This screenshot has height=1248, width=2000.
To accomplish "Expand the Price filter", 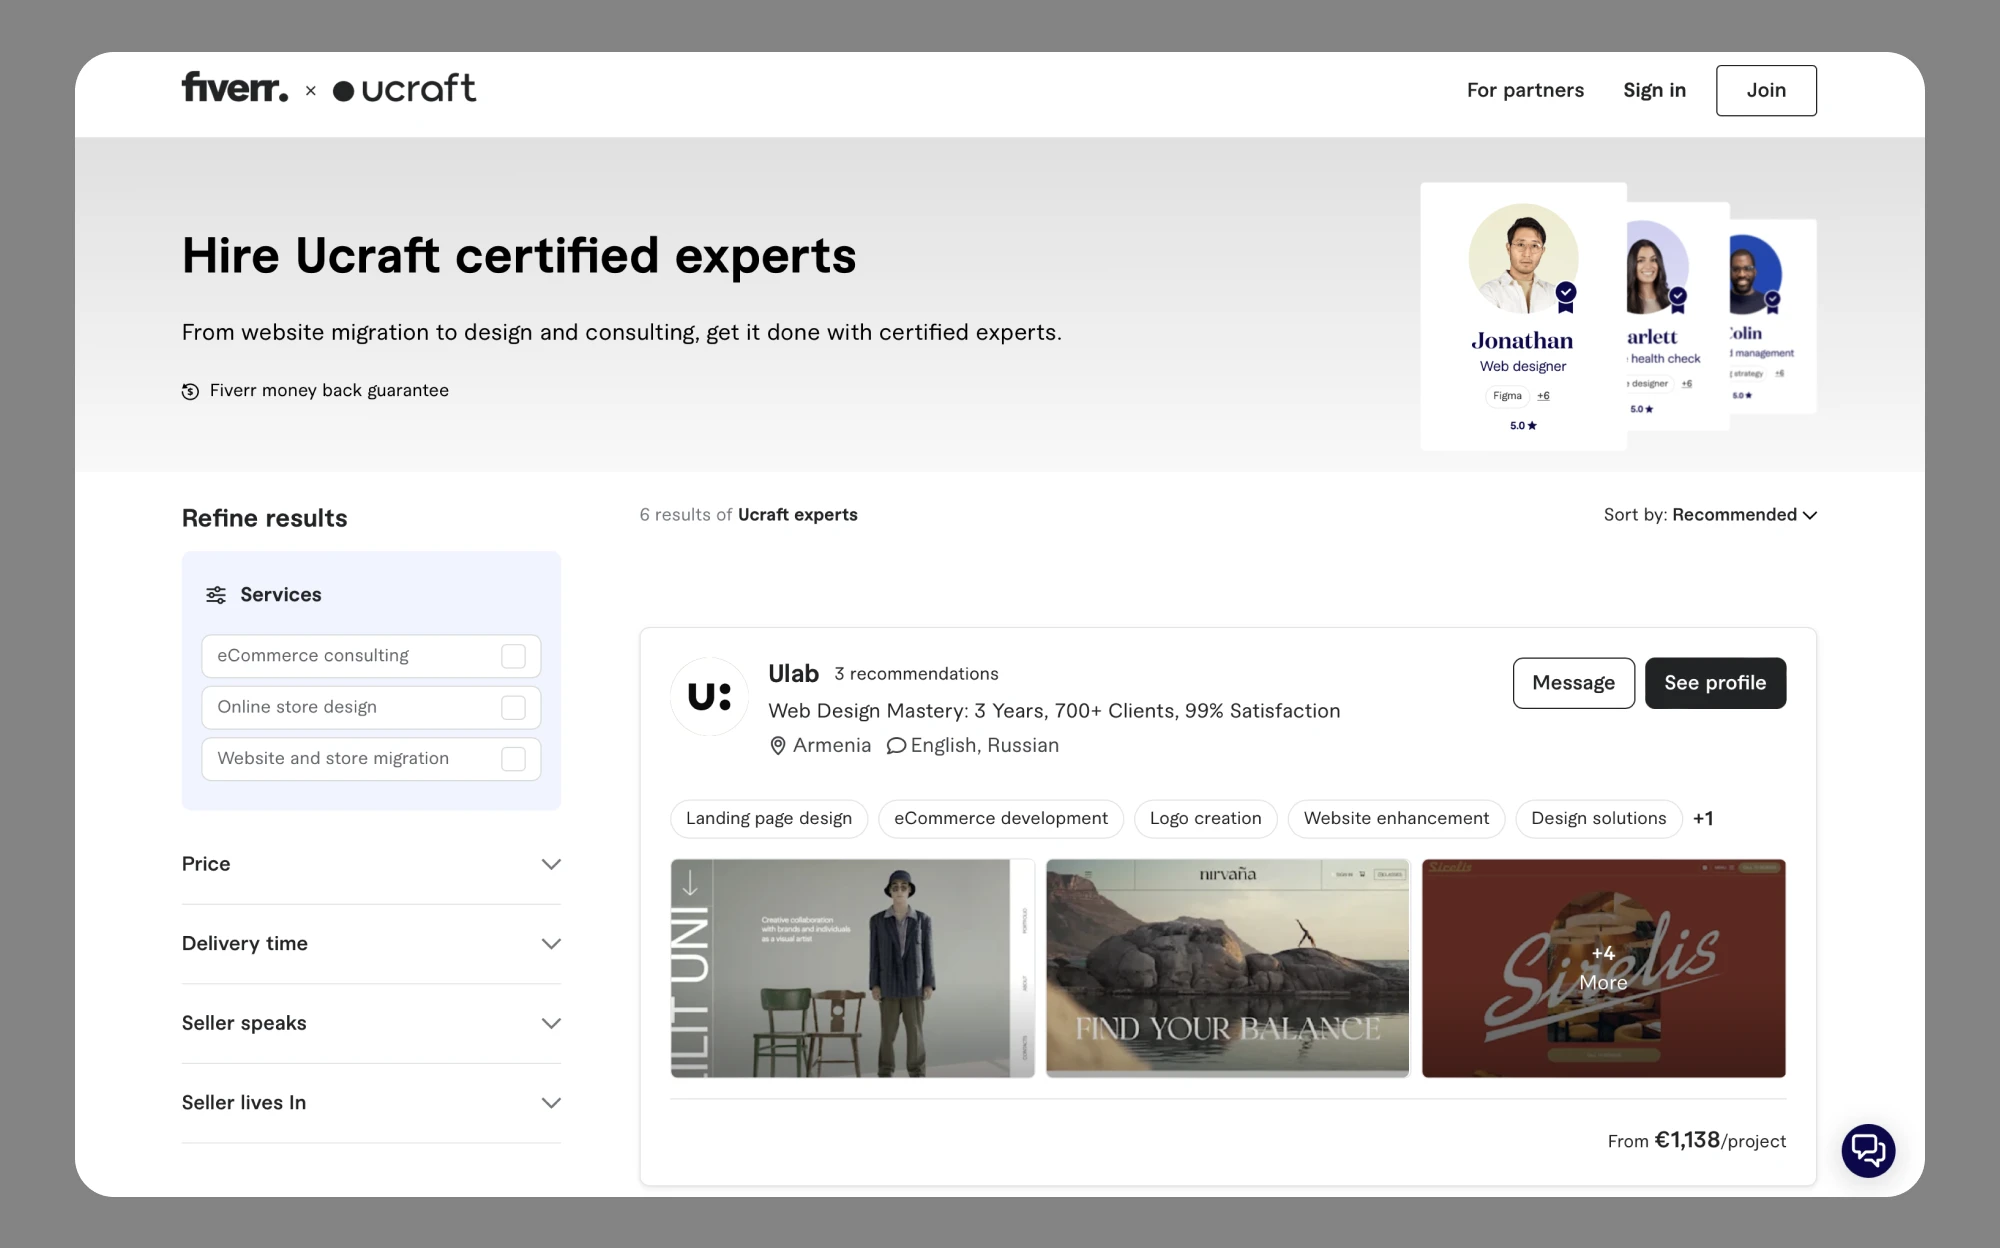I will pyautogui.click(x=371, y=864).
